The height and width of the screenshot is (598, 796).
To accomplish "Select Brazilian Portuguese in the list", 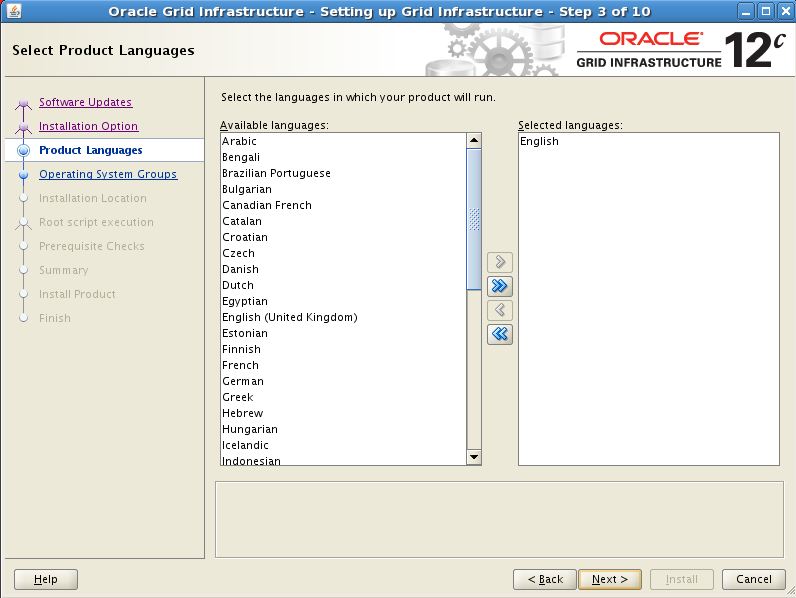I will 343,173.
